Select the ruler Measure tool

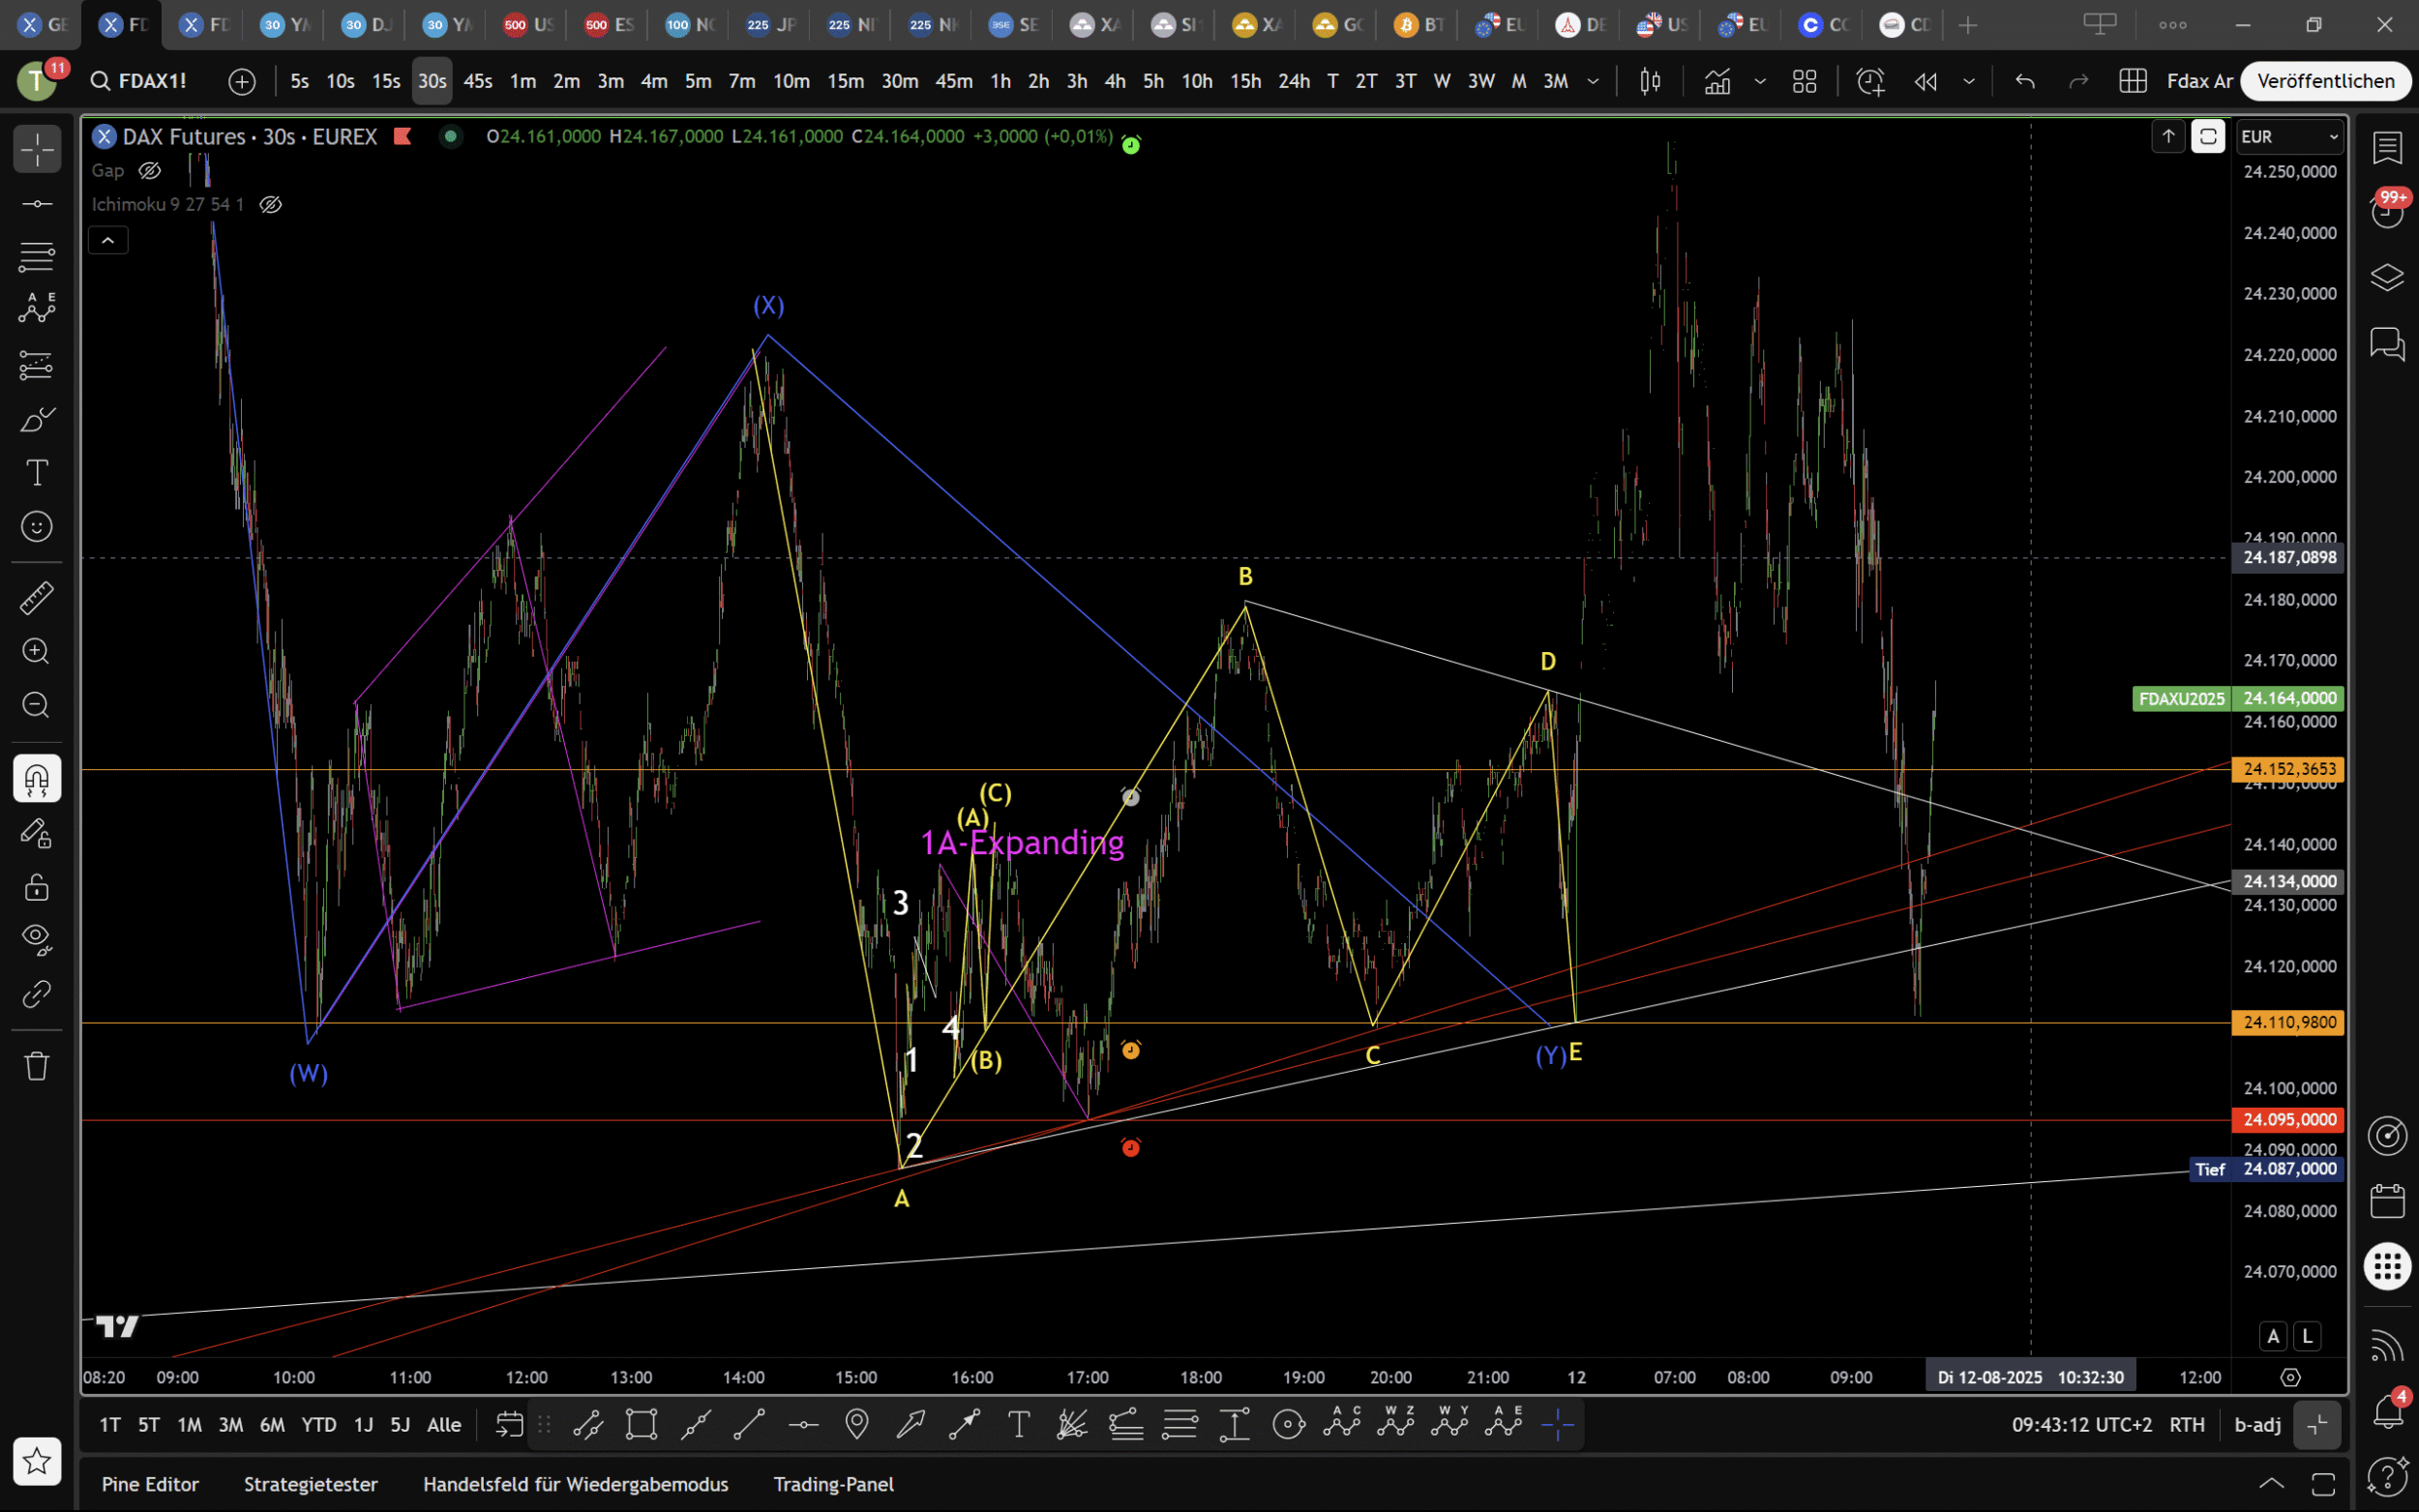[37, 598]
